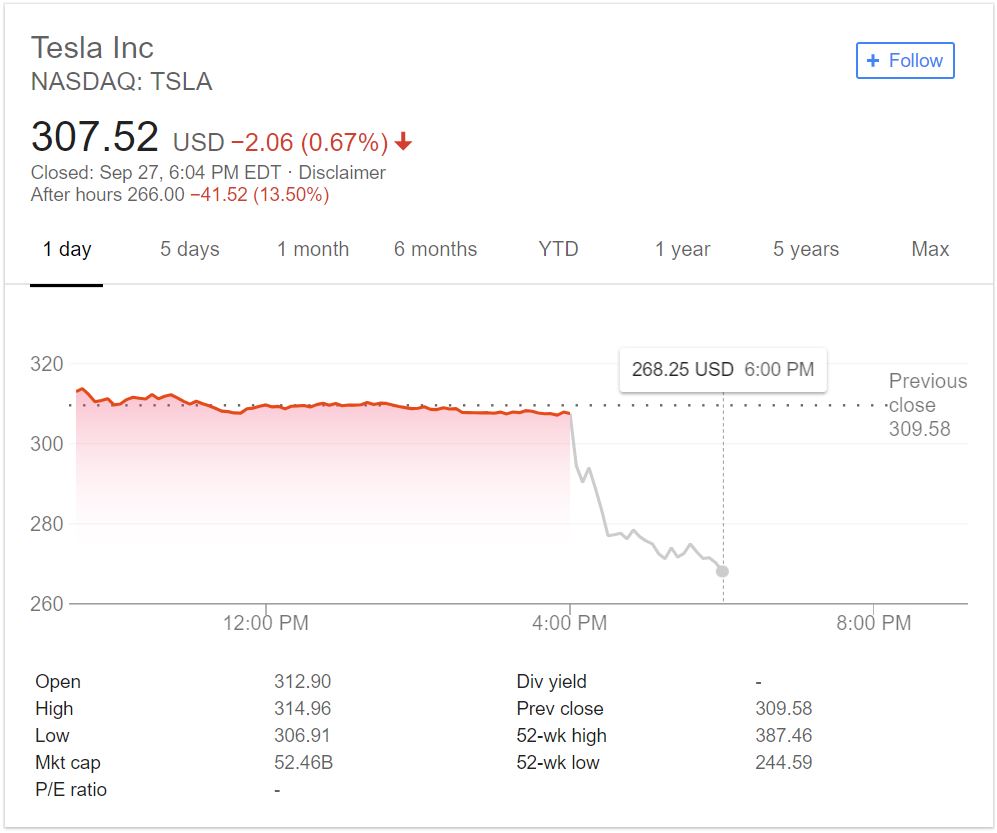Click the Follow button for Tesla
This screenshot has width=997, height=833.
[x=905, y=61]
